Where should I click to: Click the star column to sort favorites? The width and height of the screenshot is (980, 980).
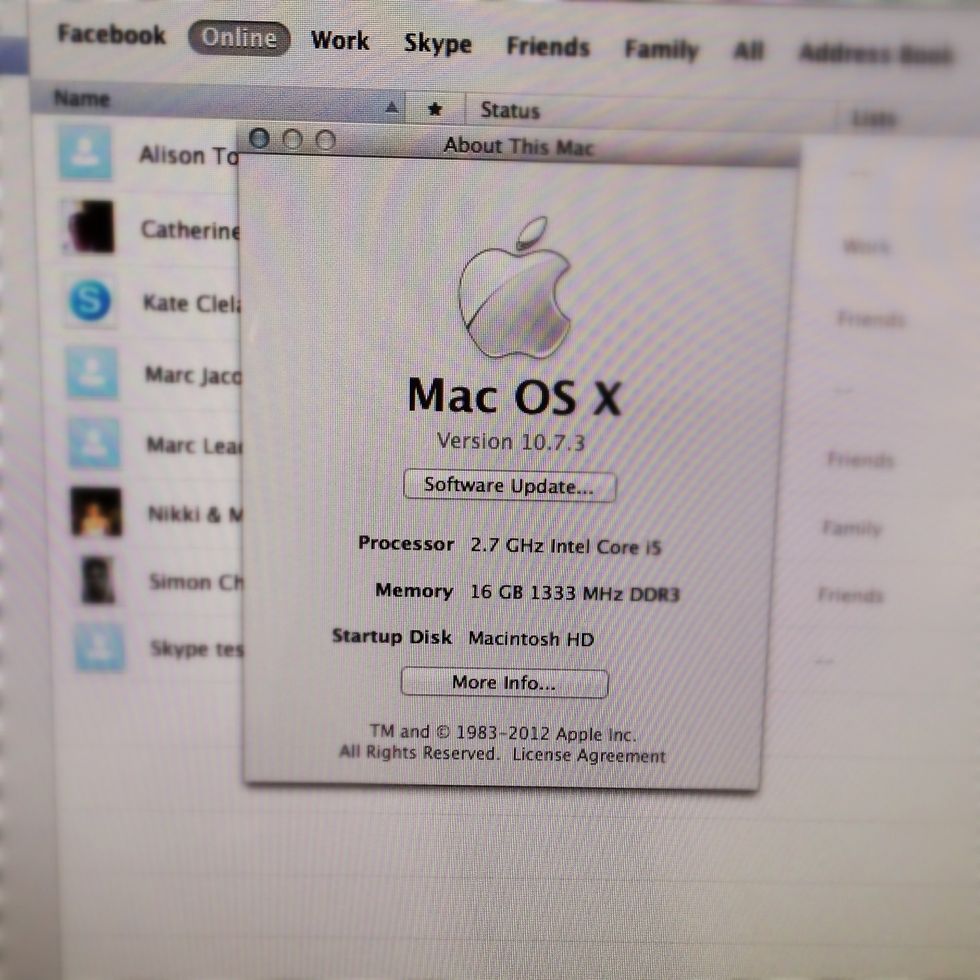436,107
